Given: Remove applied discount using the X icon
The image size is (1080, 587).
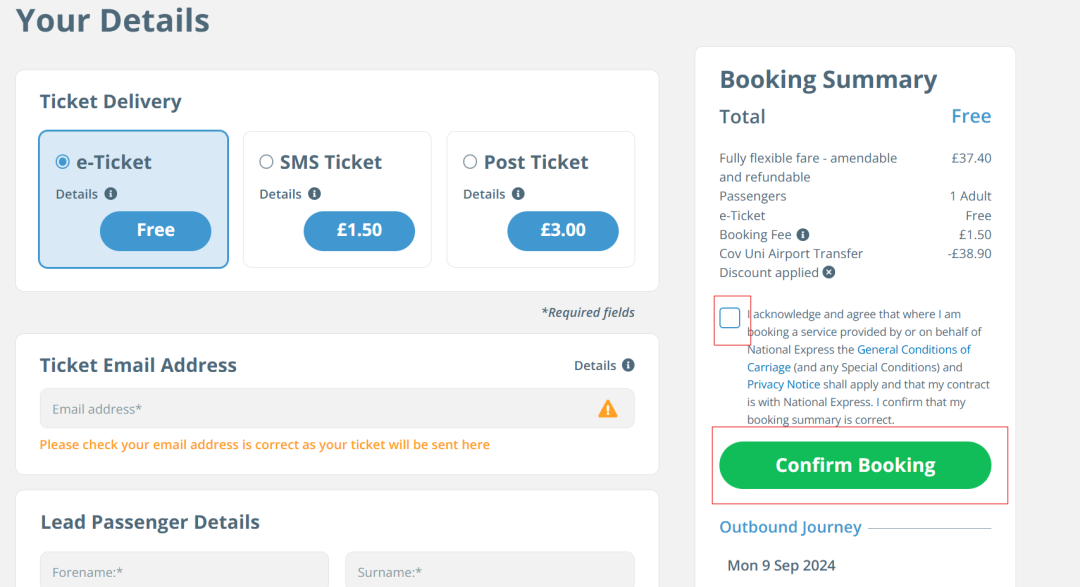Looking at the screenshot, I should 829,273.
